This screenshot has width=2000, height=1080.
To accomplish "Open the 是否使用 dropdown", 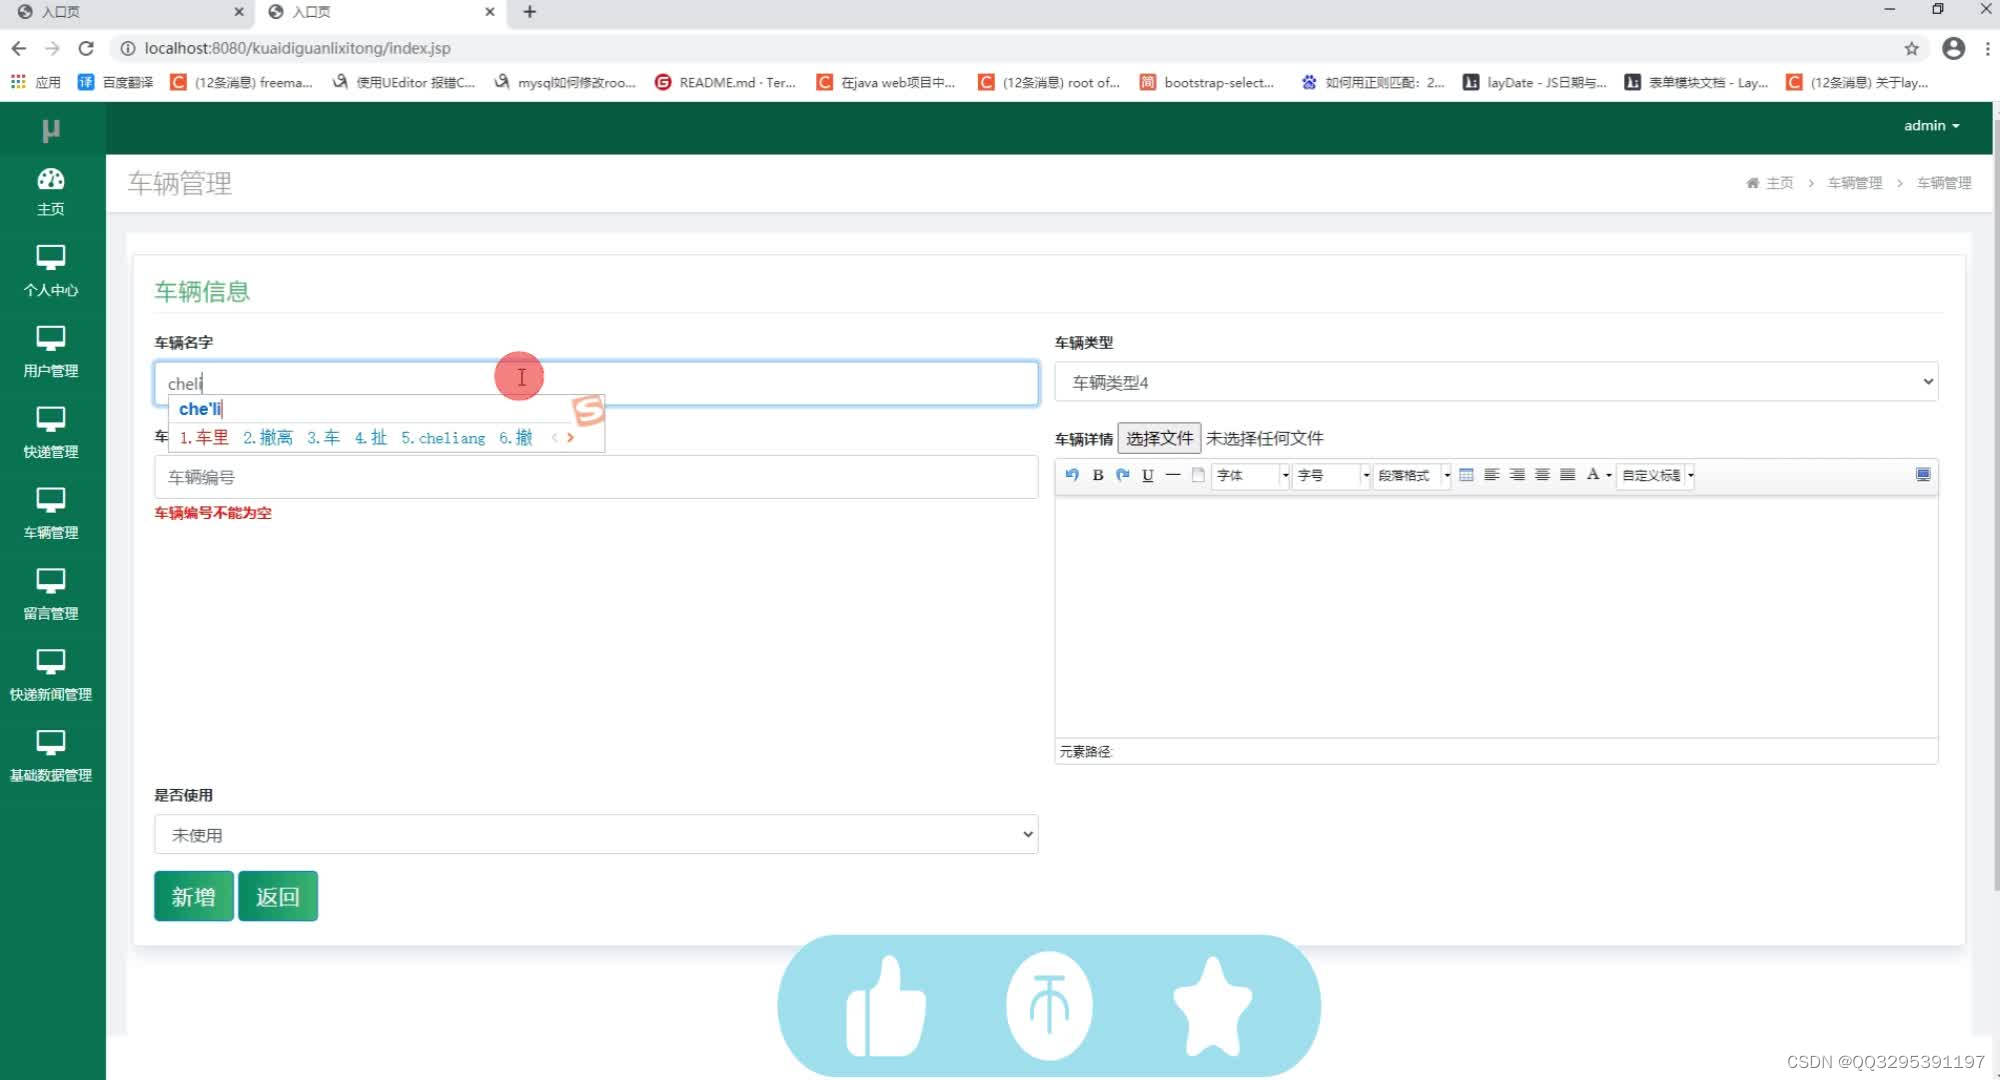I will click(596, 834).
